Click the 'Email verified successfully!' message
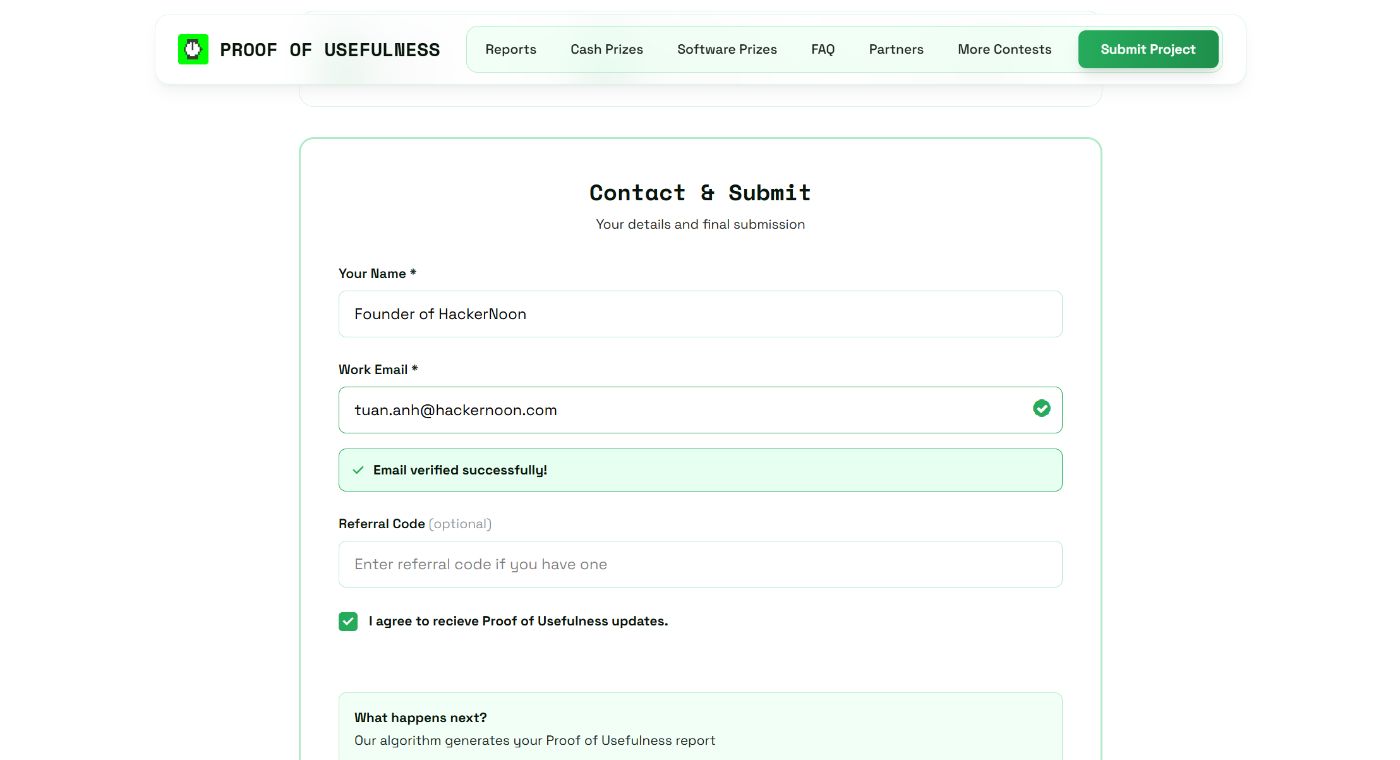 460,470
